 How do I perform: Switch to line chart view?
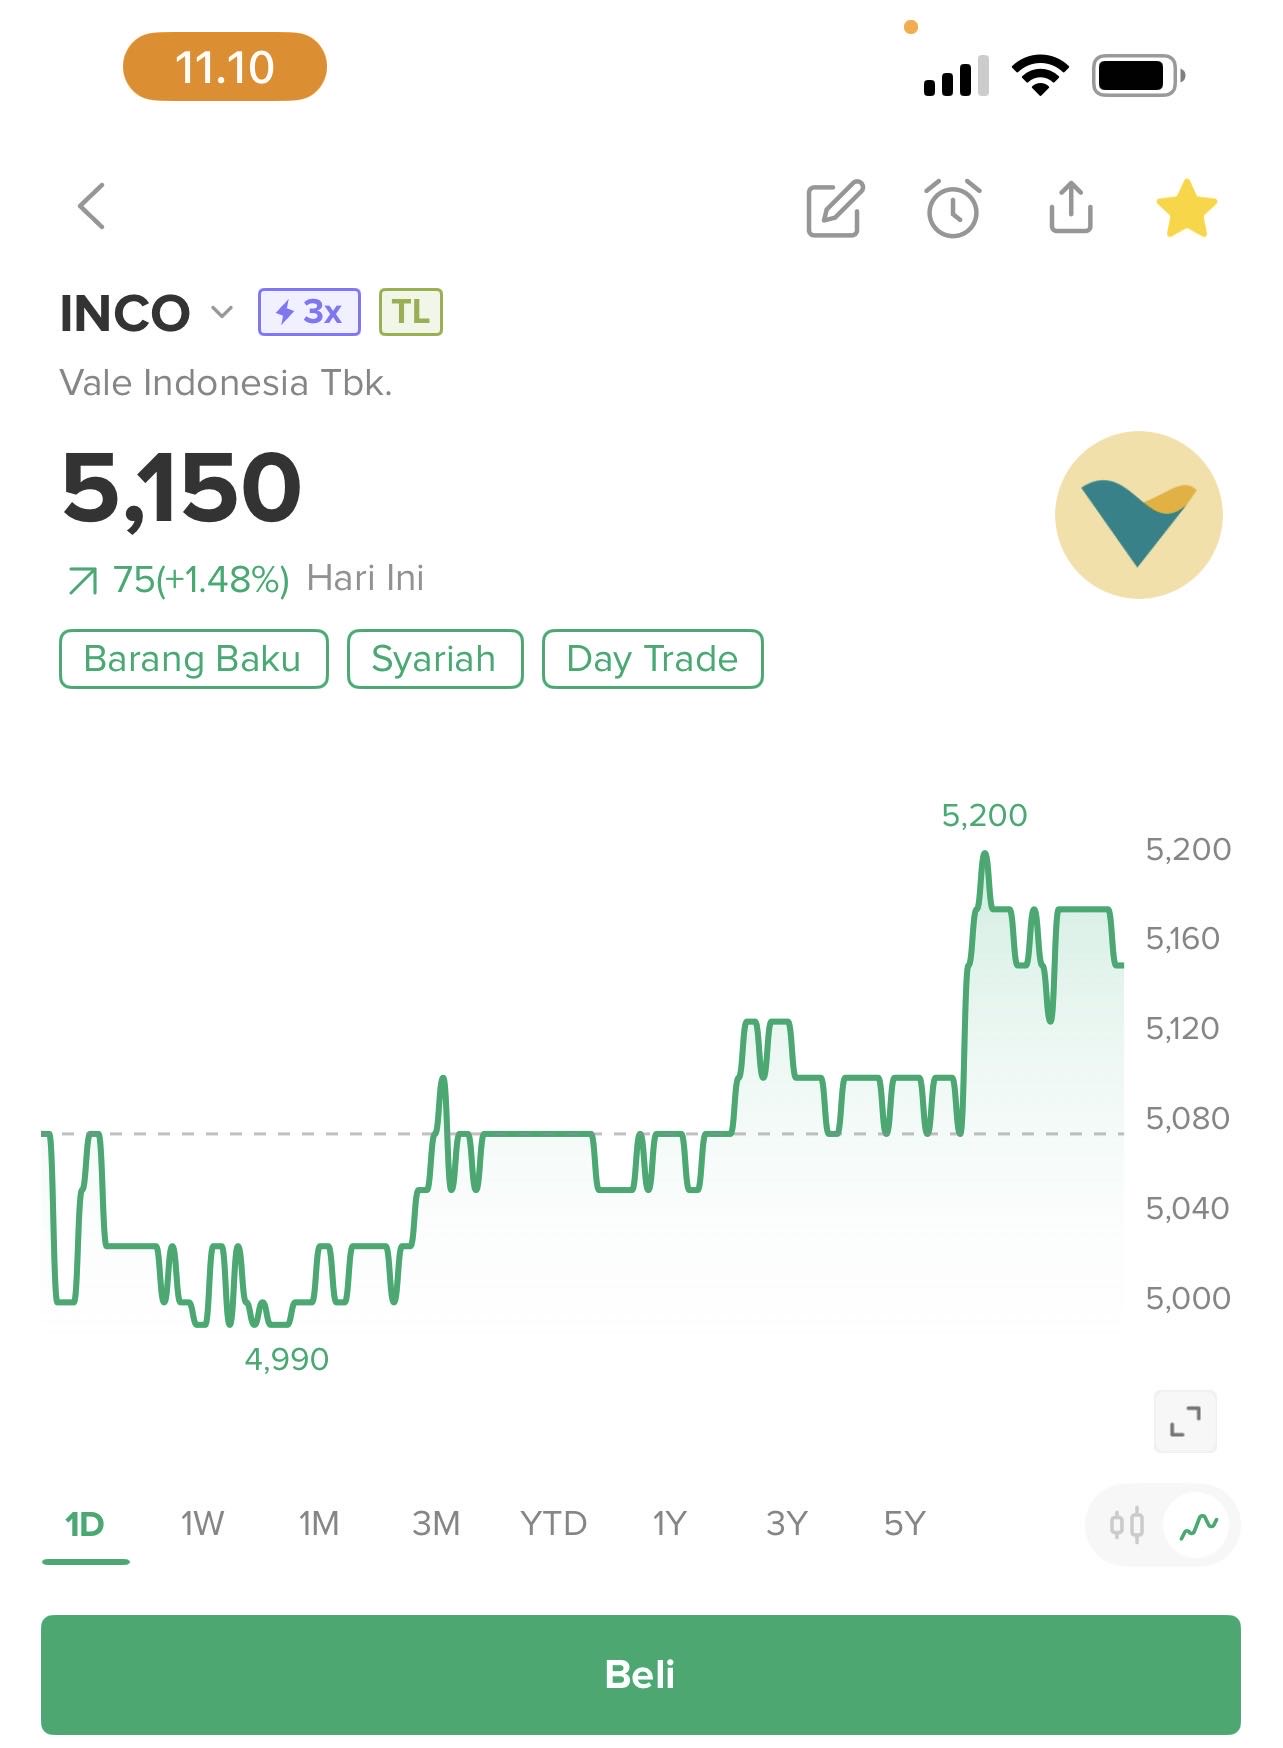pyautogui.click(x=1198, y=1525)
